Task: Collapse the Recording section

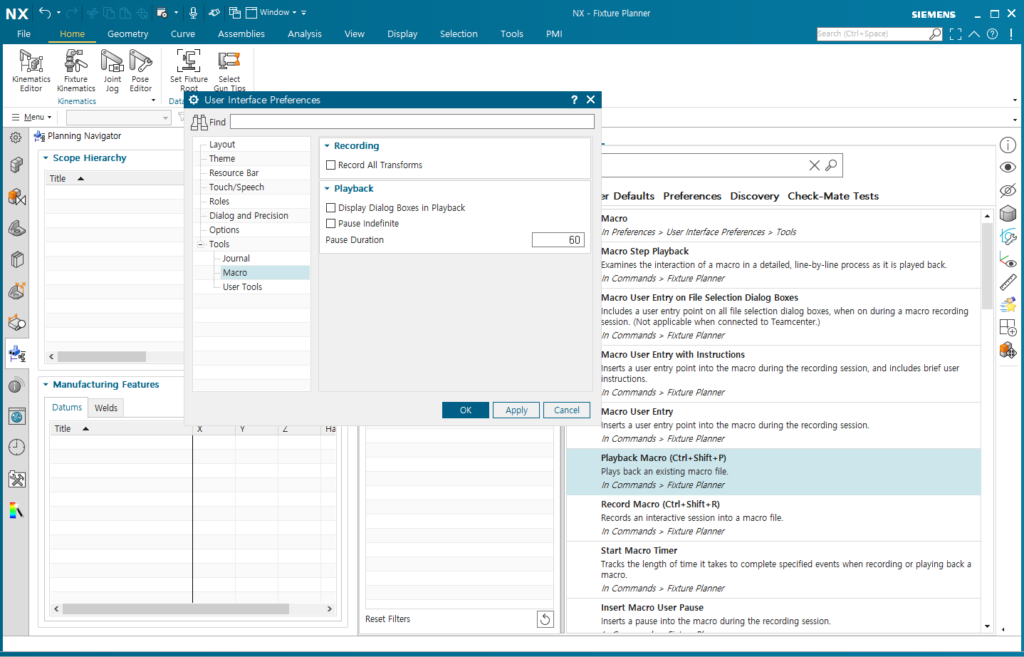Action: tap(327, 146)
